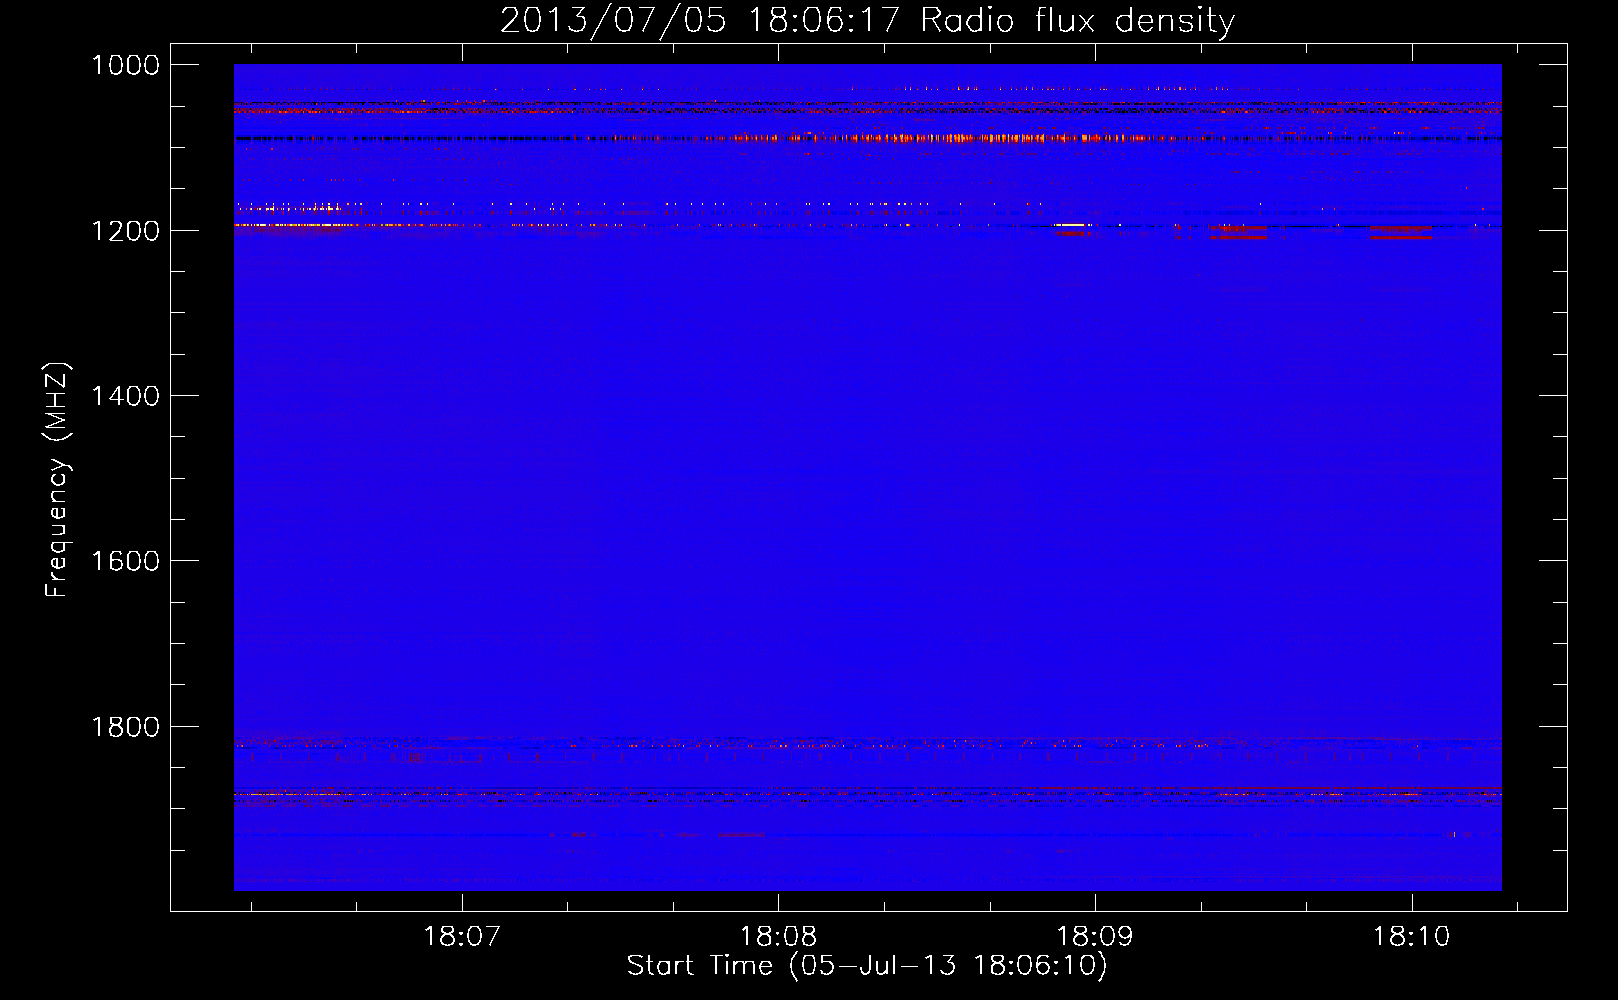Image resolution: width=1618 pixels, height=1000 pixels.
Task: Click the 1400 frequency tick label
Action: click(125, 396)
